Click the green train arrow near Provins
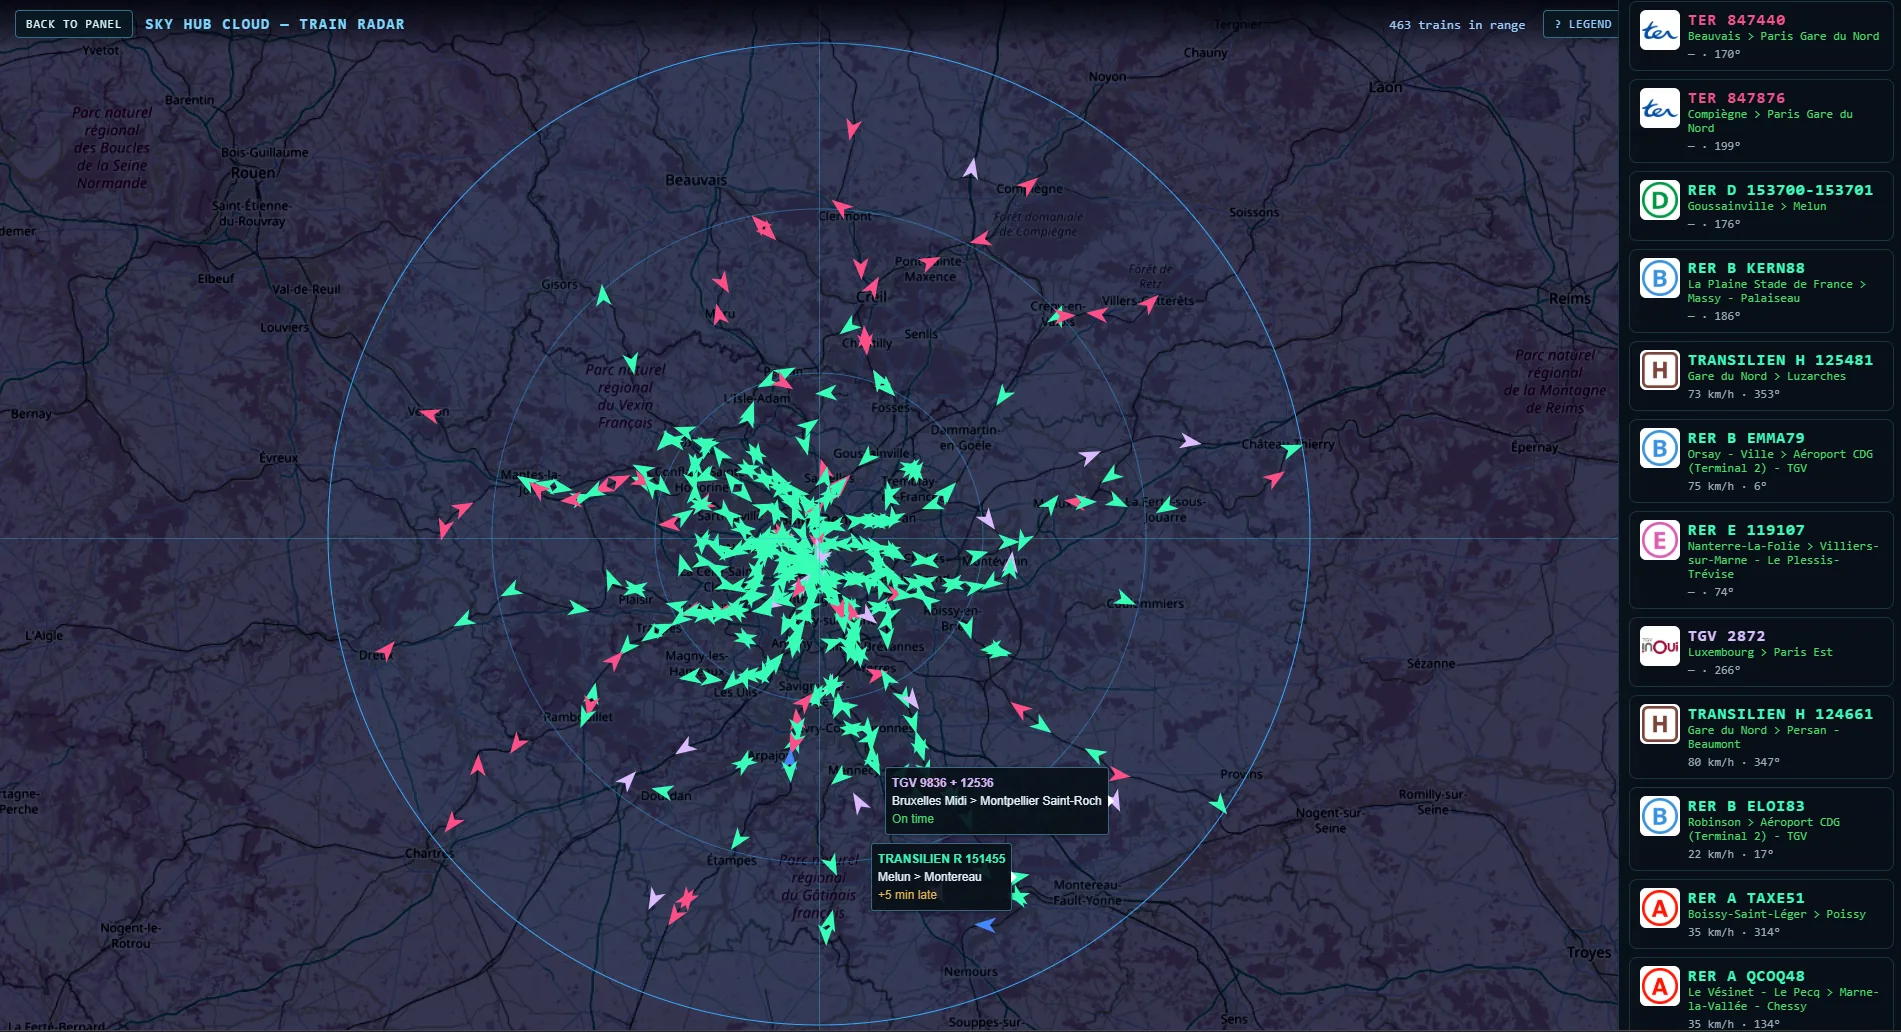This screenshot has width=1901, height=1032. 1218,803
